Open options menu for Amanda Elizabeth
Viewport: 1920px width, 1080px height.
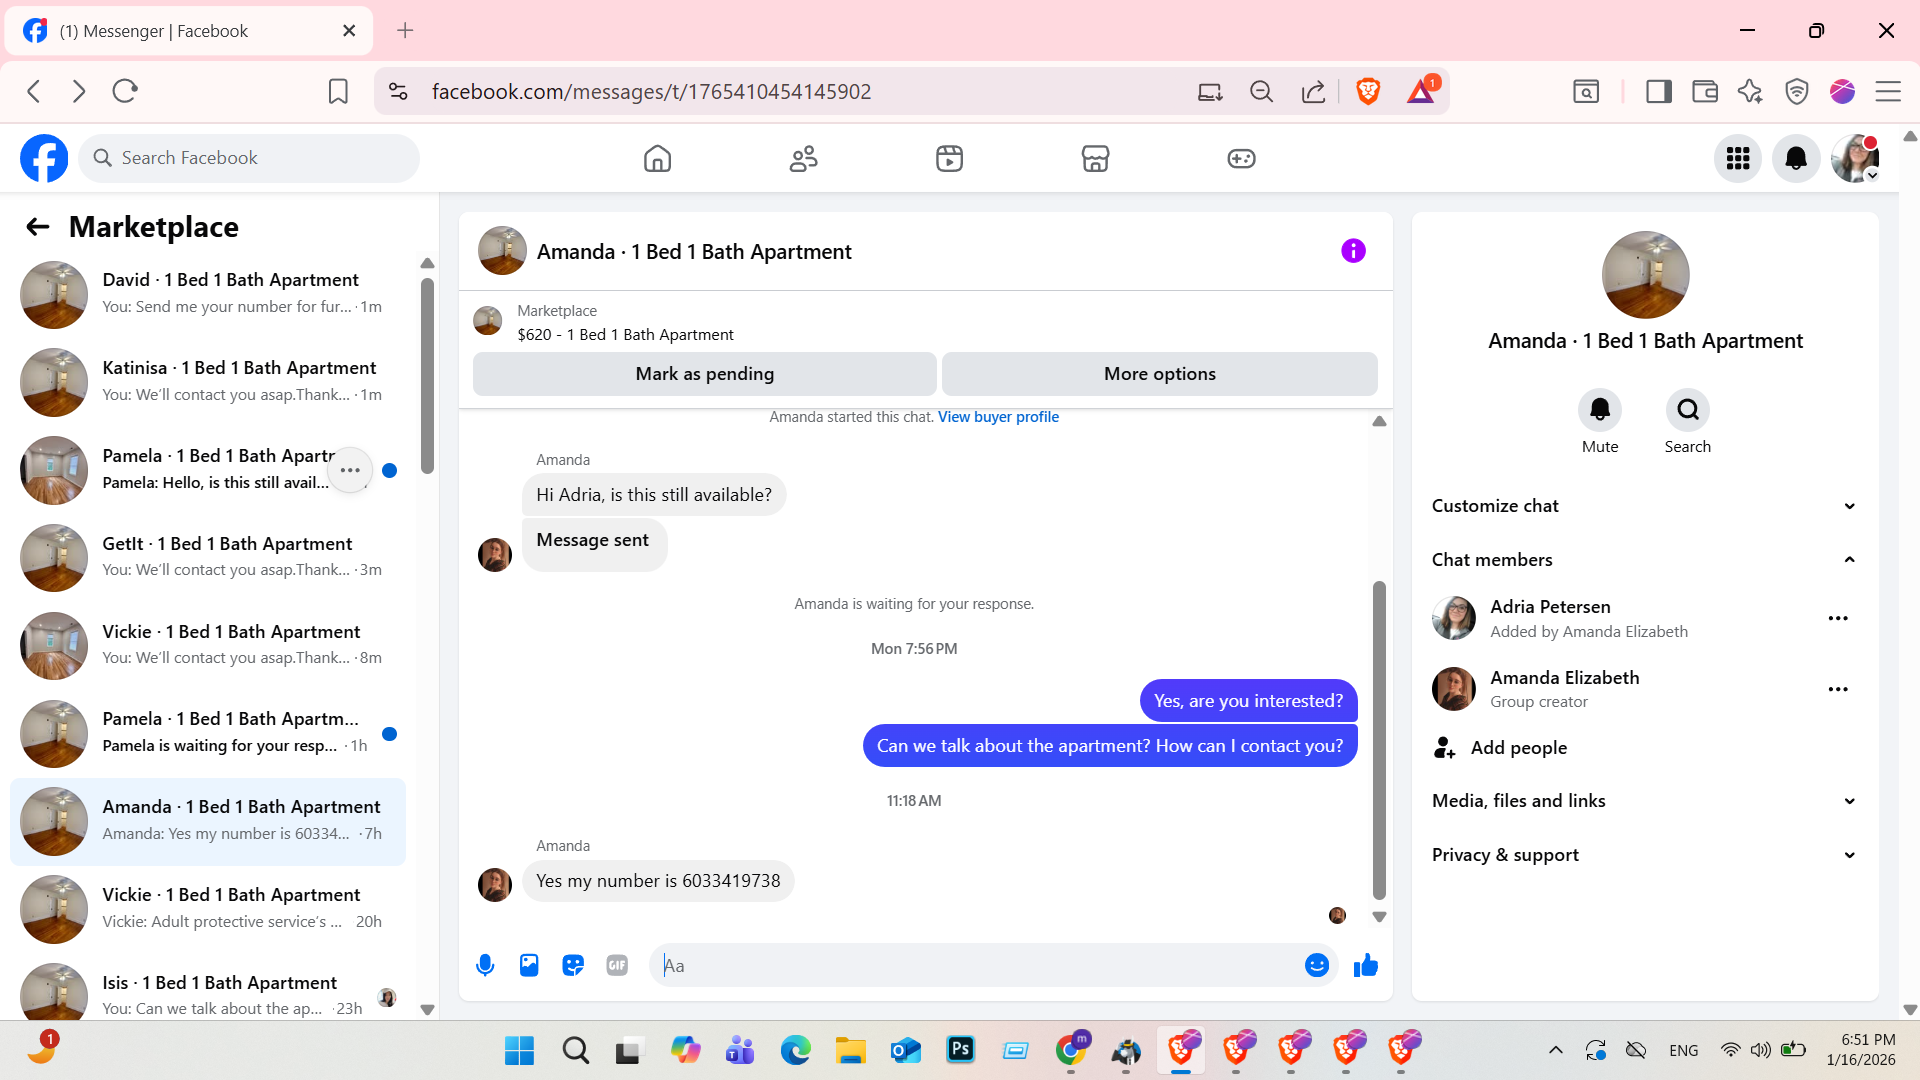(1837, 689)
